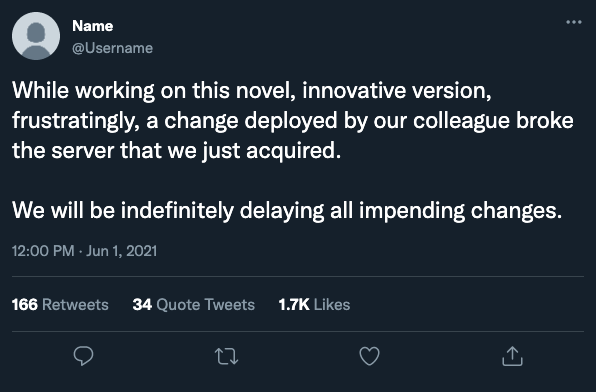View the 34 Quote Tweets list
This screenshot has width=596, height=392.
point(193,305)
